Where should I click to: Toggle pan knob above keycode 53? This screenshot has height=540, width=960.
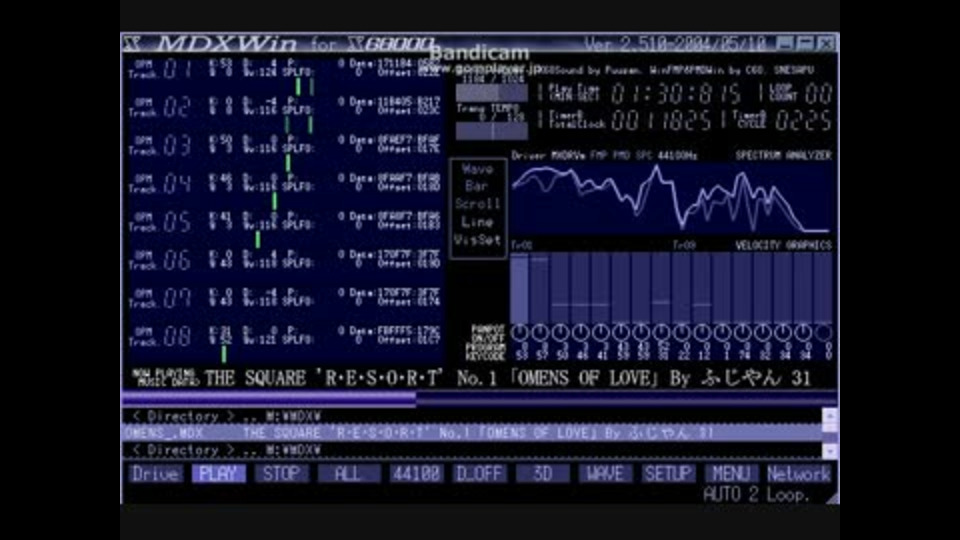pyautogui.click(x=520, y=333)
